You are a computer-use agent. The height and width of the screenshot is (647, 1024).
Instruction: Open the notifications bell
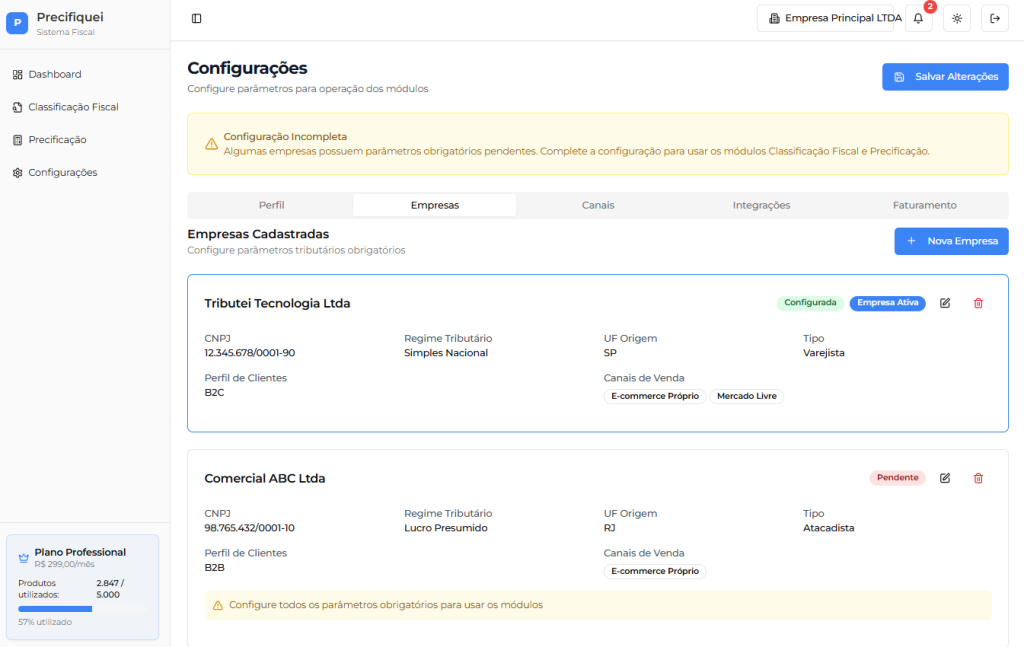pyautogui.click(x=918, y=18)
